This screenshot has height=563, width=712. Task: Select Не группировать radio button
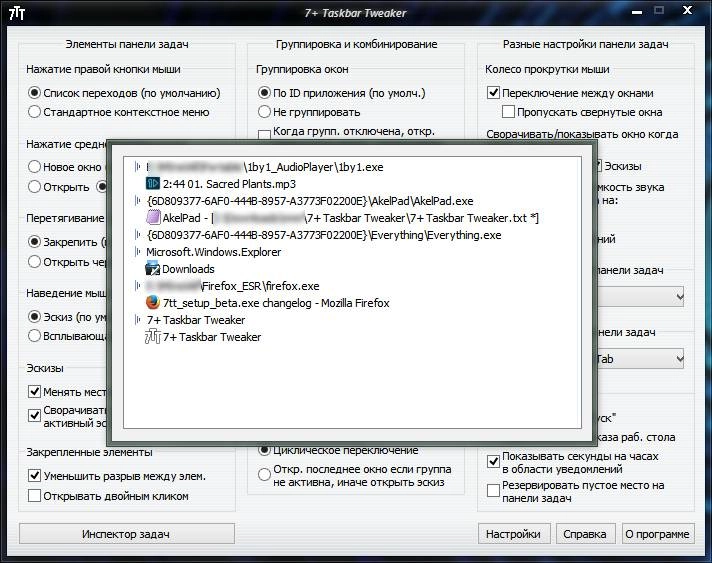click(x=264, y=112)
